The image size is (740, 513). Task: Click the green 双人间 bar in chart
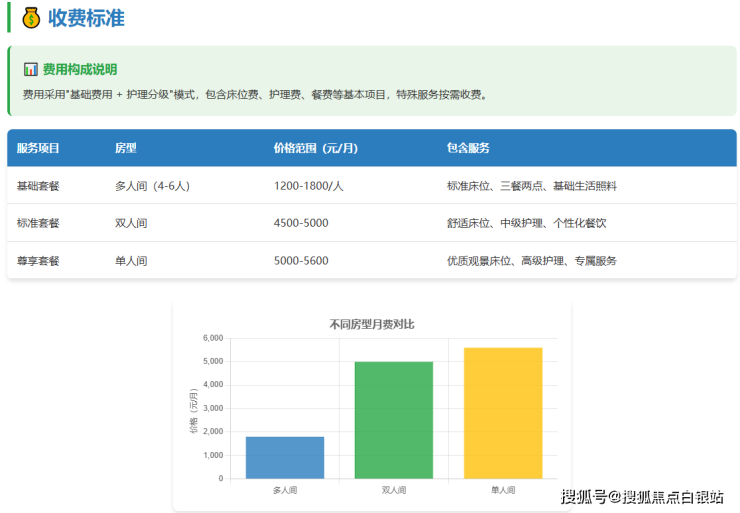click(393, 420)
